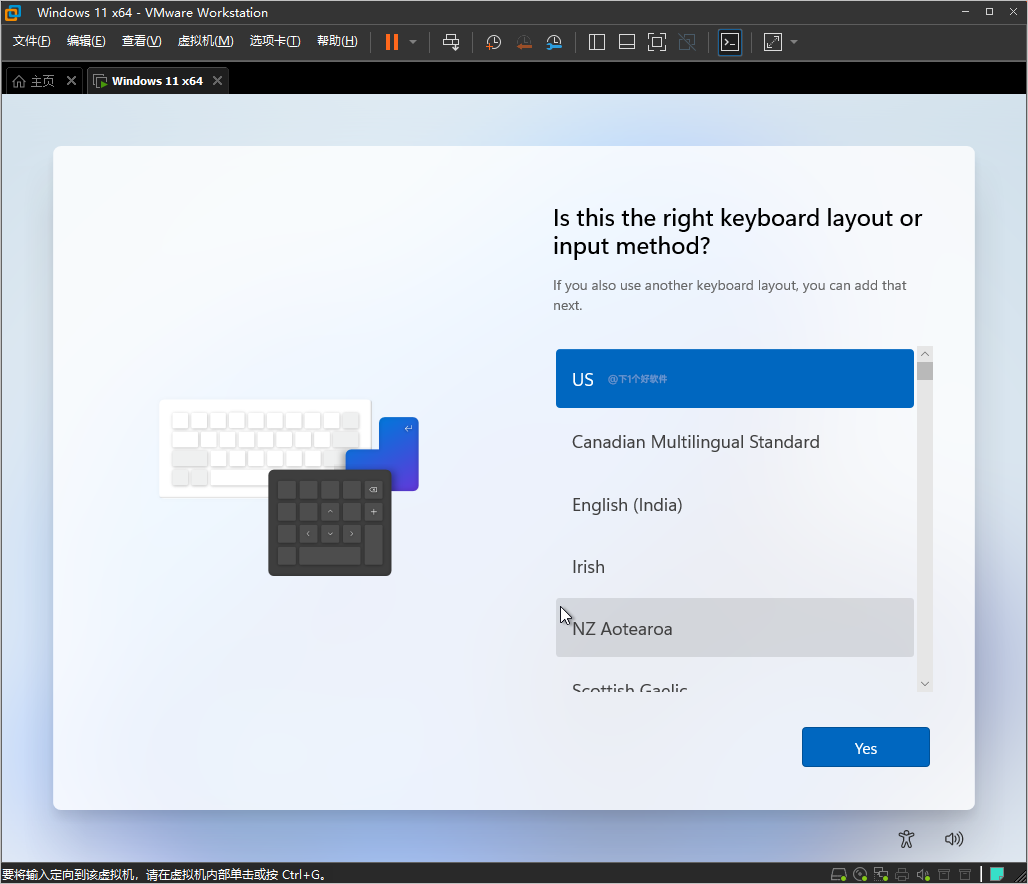Toggle the thumbnail bar view
Screen dimensions: 1028x884
coord(626,42)
